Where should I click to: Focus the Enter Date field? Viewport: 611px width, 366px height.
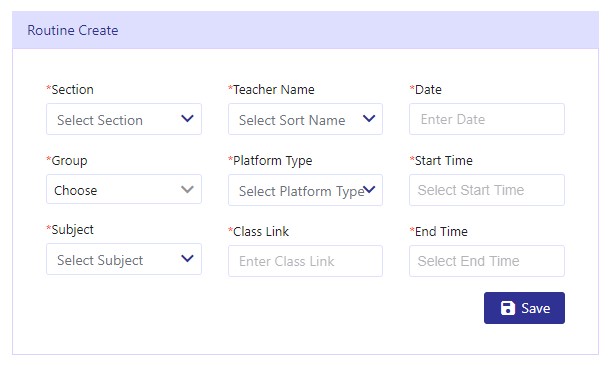[487, 119]
